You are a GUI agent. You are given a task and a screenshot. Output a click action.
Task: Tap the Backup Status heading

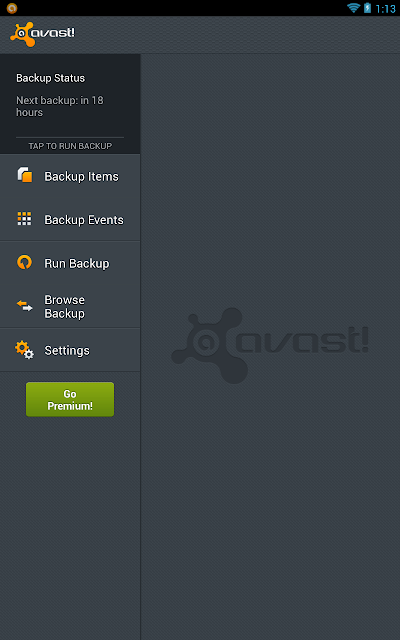click(x=51, y=78)
